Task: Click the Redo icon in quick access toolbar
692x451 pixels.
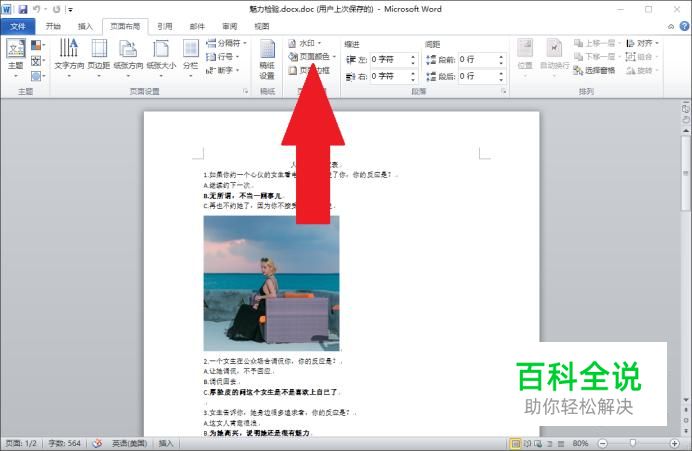Action: coord(56,9)
